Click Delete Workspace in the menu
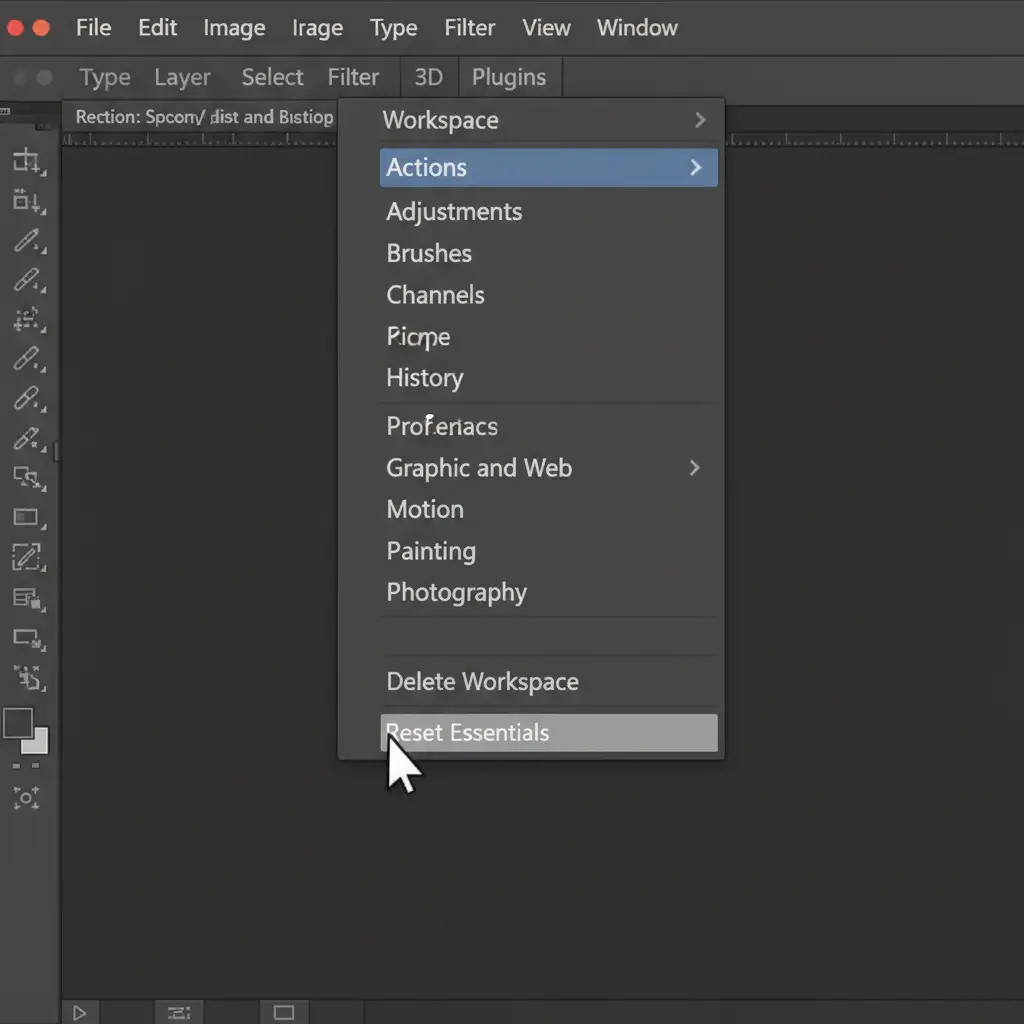This screenshot has width=1024, height=1024. point(482,682)
